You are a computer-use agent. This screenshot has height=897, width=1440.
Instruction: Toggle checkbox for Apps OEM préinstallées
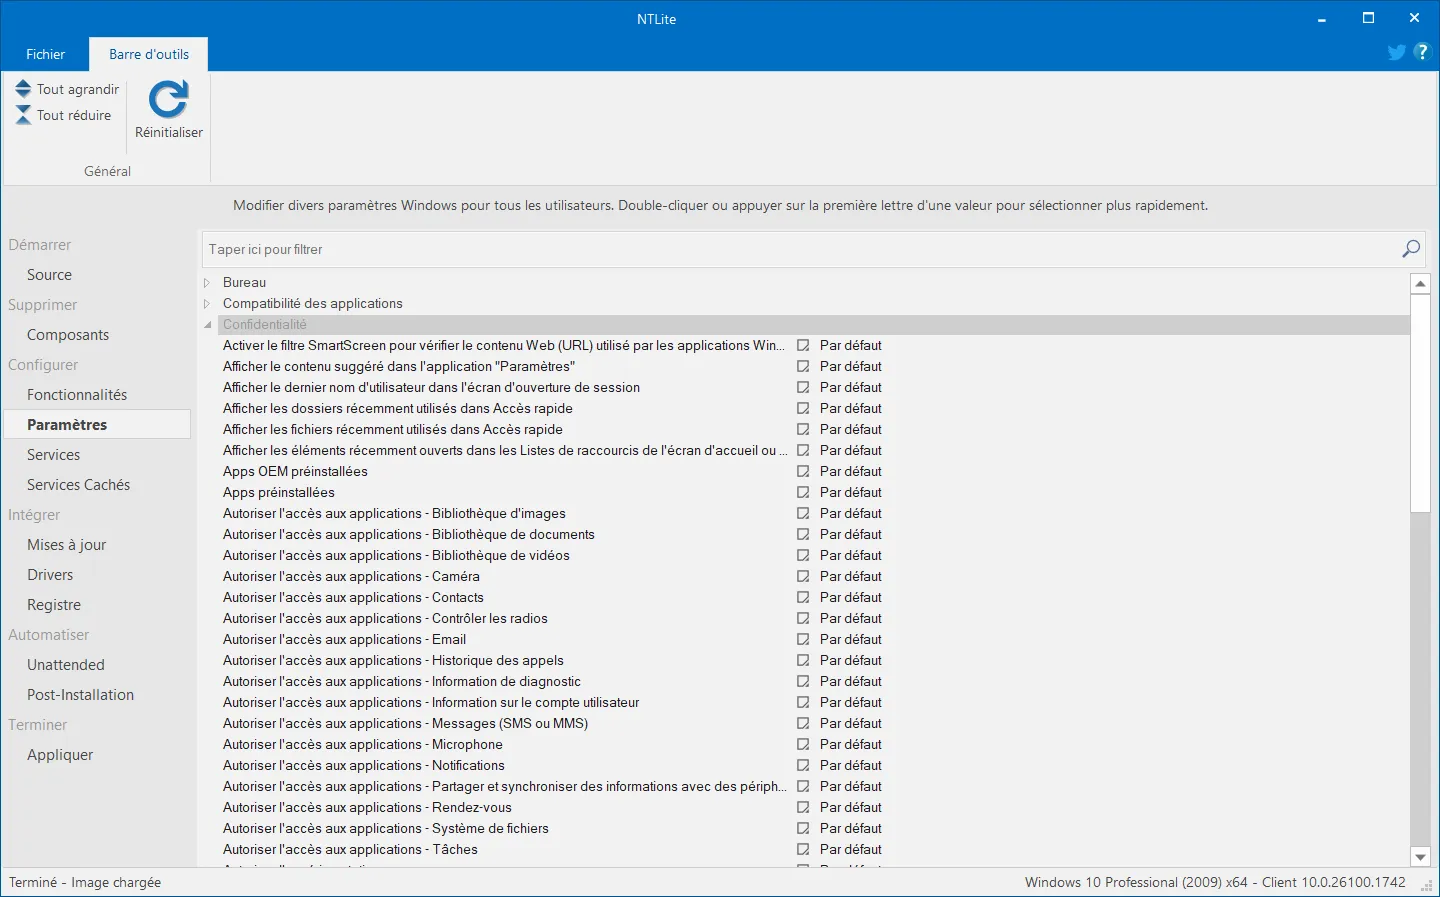pyautogui.click(x=803, y=471)
